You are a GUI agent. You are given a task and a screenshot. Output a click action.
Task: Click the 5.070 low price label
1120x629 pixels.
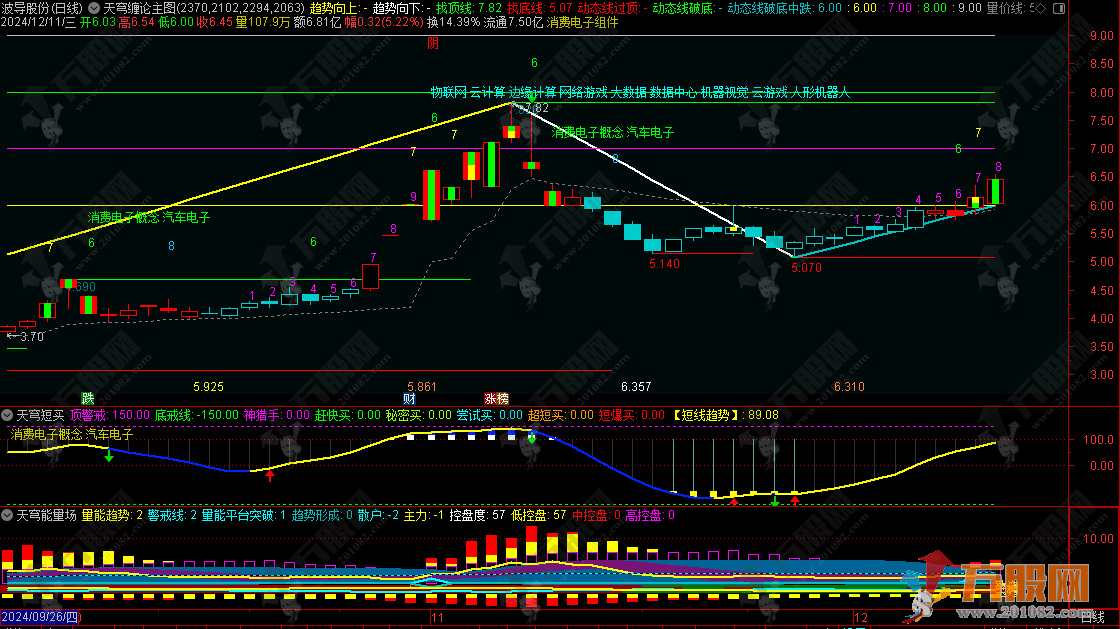tap(806, 268)
